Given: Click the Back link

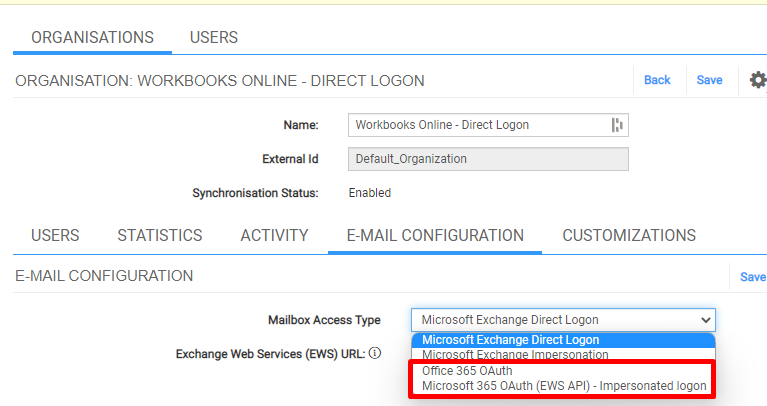Looking at the screenshot, I should [x=657, y=80].
